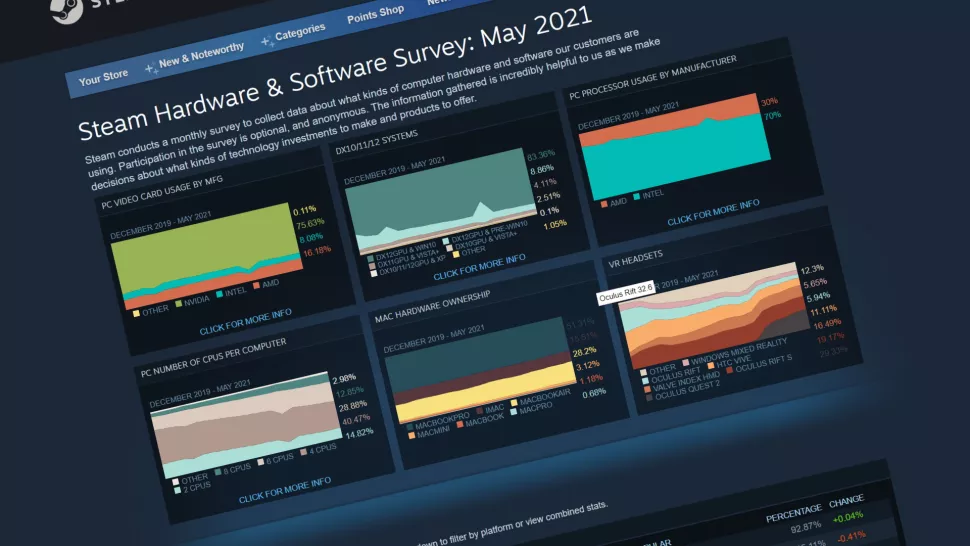Click the DX10/11/12 Systems area chart
The image size is (970, 546).
point(440,201)
